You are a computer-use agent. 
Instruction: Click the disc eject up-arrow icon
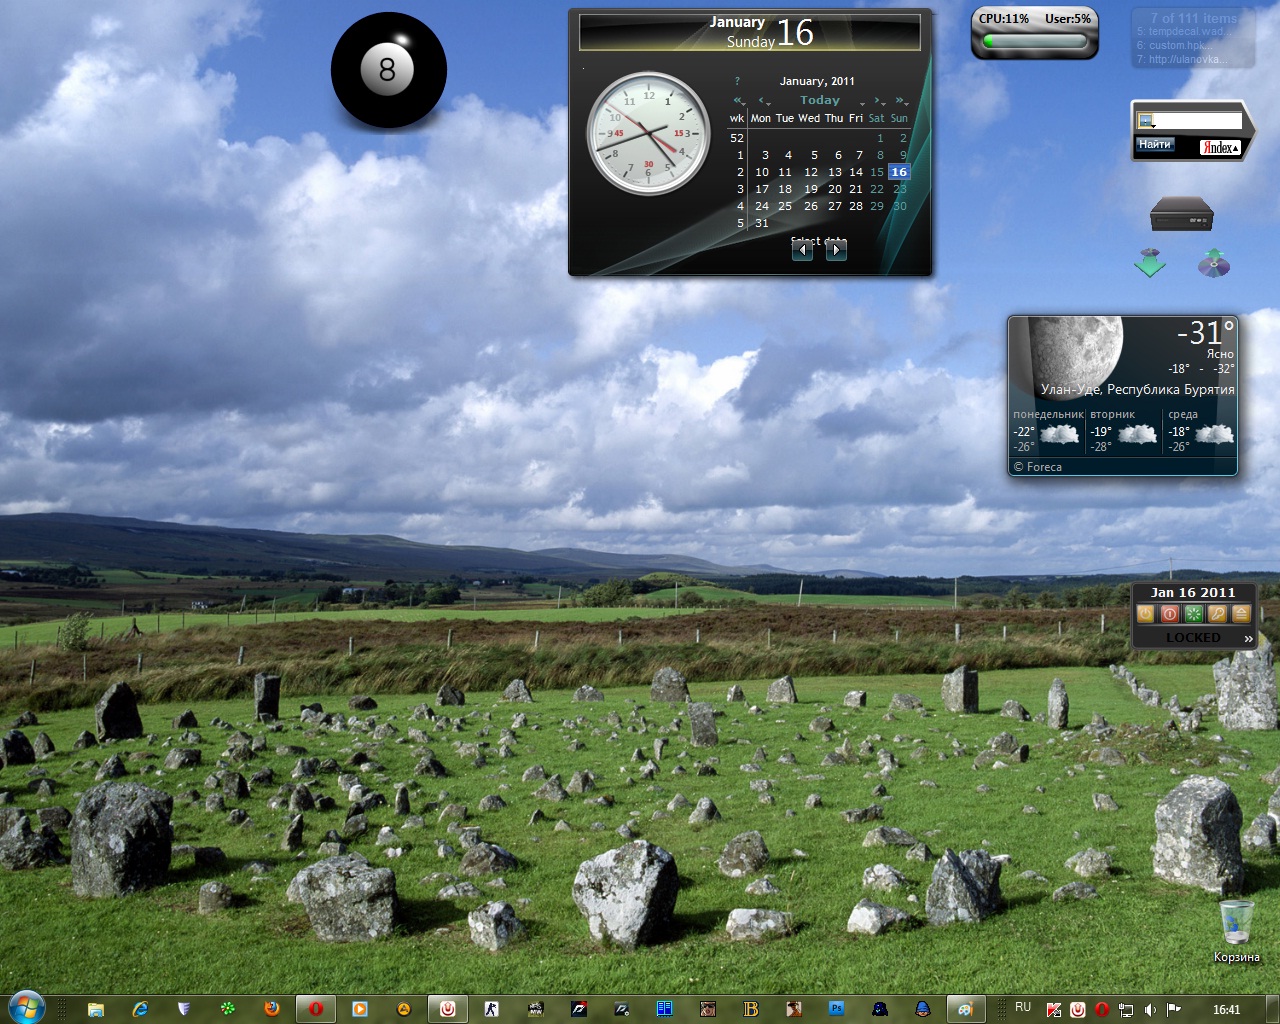tap(1213, 263)
